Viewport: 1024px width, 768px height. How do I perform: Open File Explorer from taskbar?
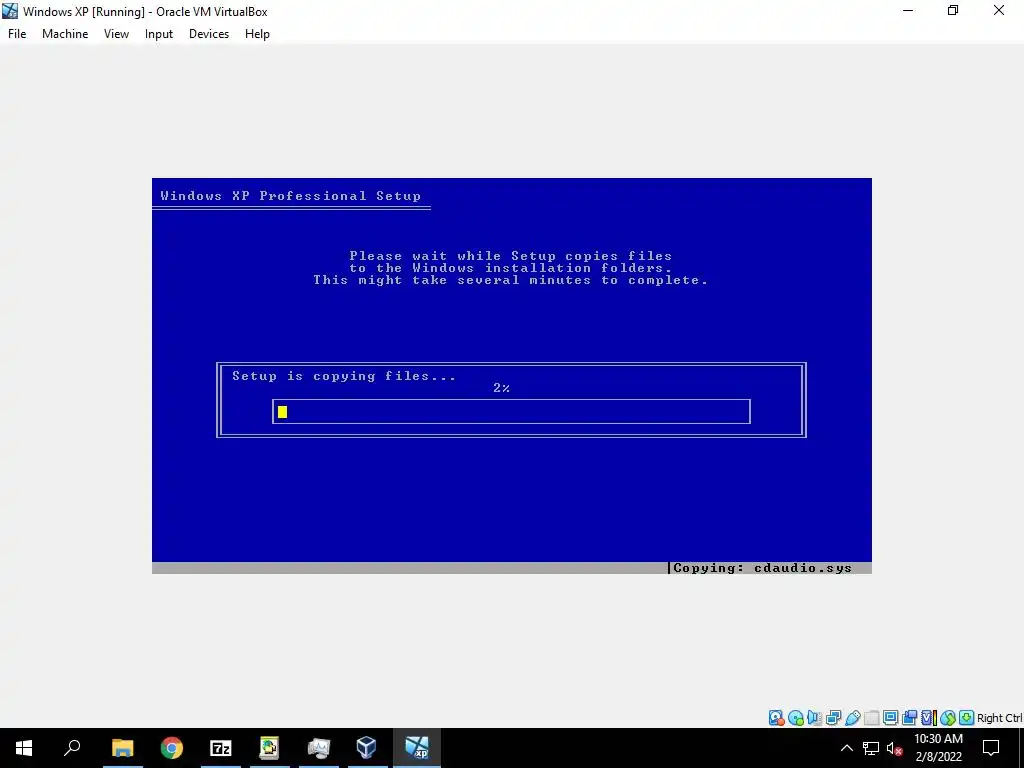tap(122, 748)
